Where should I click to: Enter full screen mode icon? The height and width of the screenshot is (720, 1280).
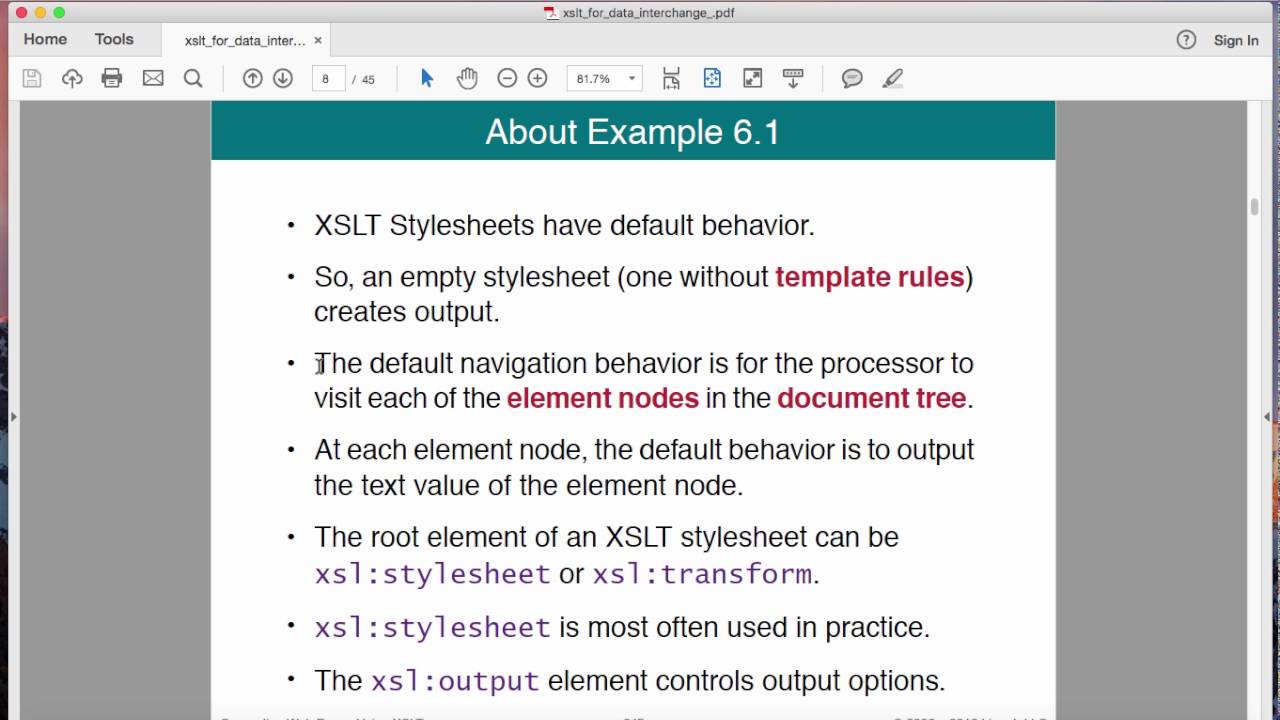click(x=752, y=78)
